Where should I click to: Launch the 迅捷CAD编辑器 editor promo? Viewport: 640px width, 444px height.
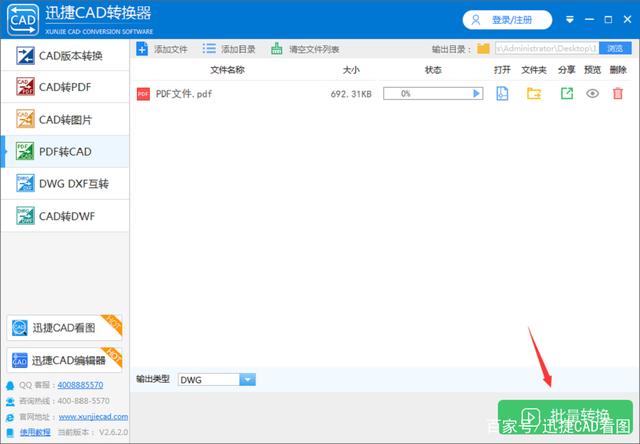[64, 360]
